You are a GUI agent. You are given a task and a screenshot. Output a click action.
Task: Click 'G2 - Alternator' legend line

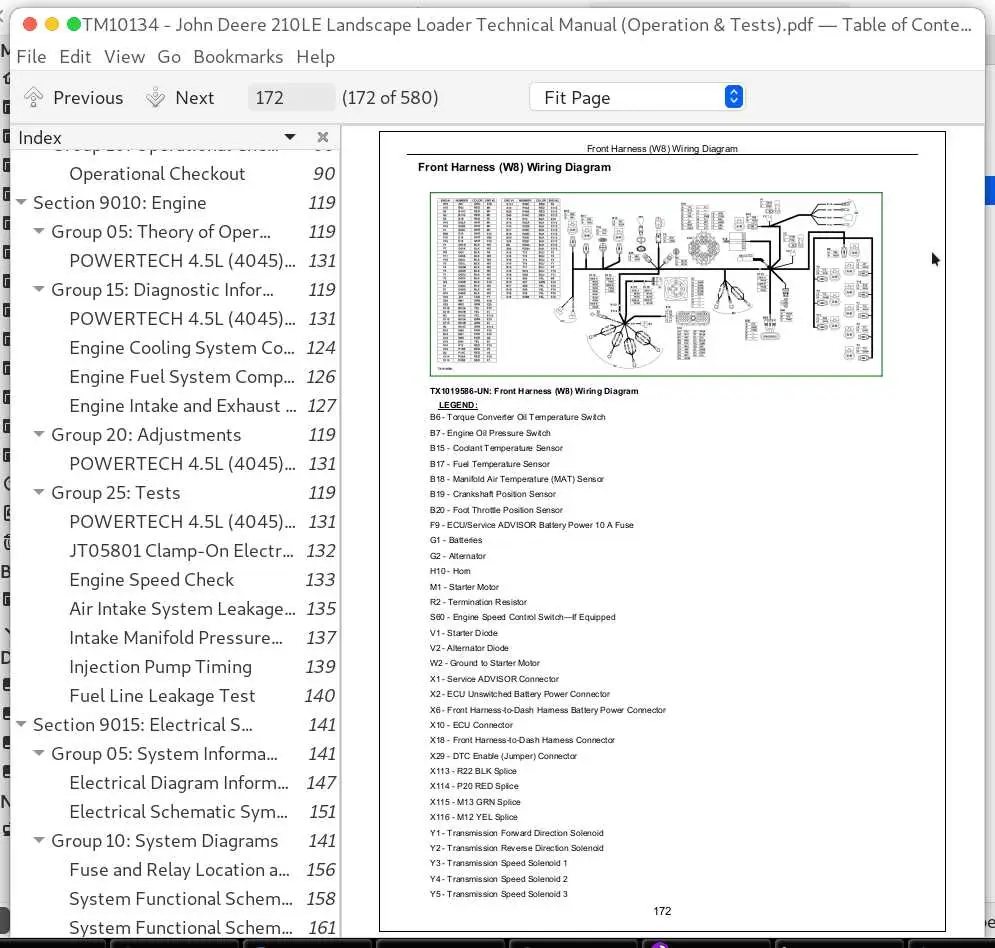458,556
